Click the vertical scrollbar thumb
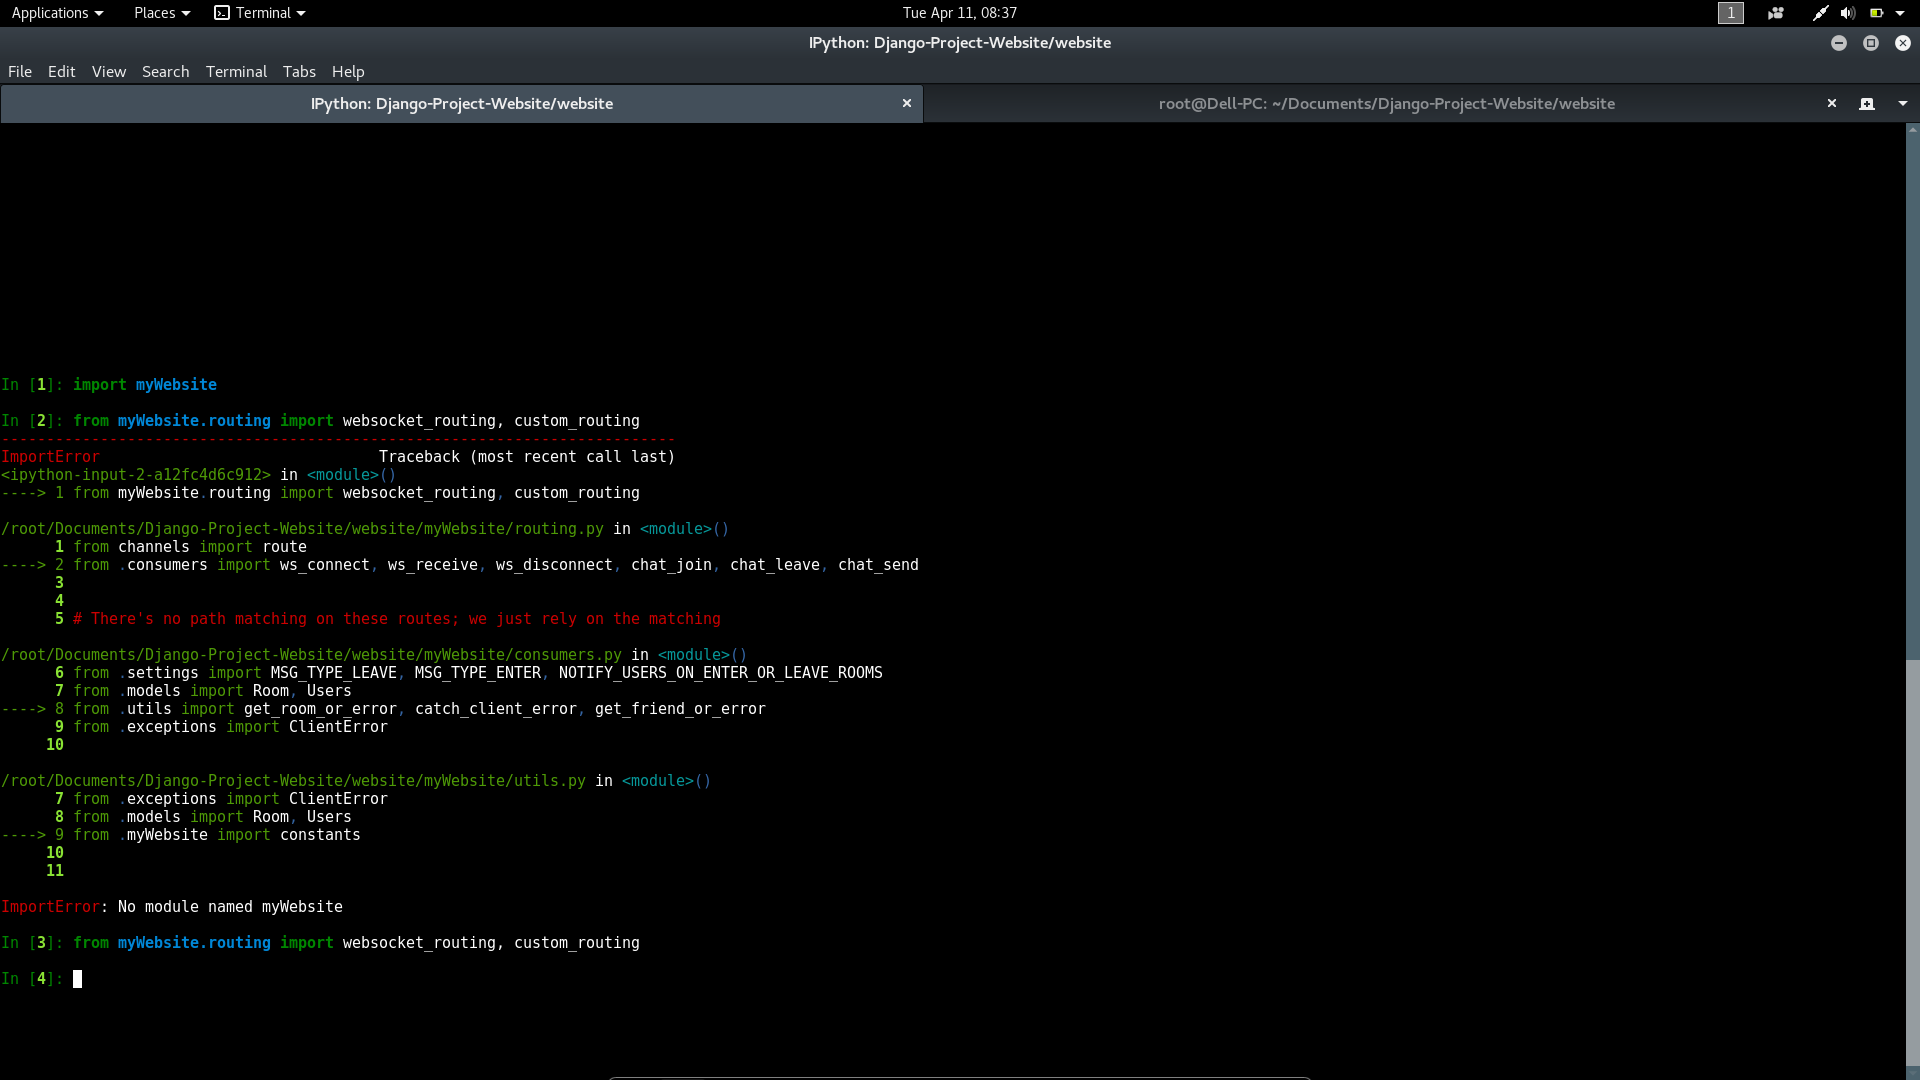Image resolution: width=1920 pixels, height=1080 pixels. [x=1912, y=862]
